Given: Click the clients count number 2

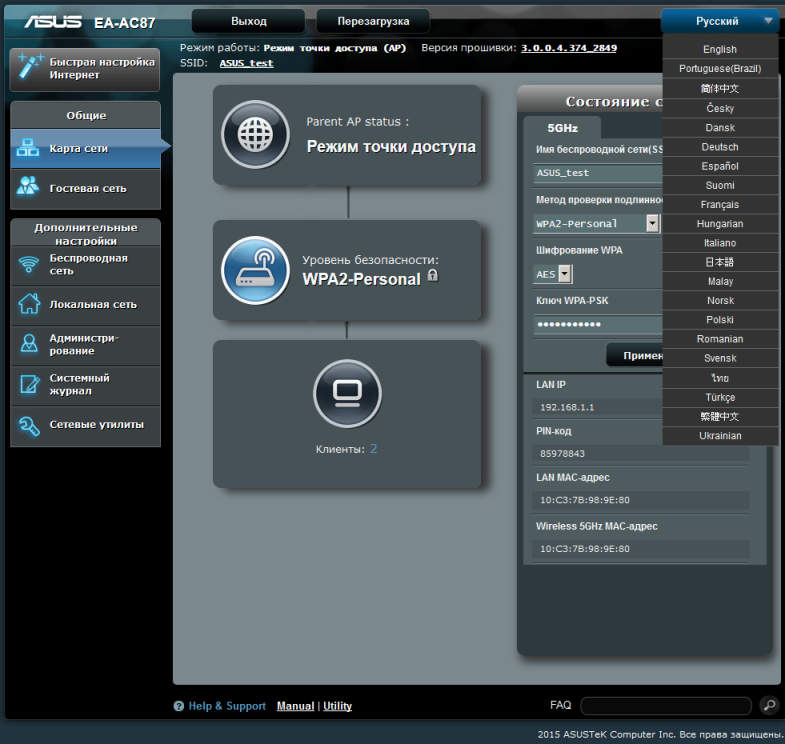Looking at the screenshot, I should 373,449.
